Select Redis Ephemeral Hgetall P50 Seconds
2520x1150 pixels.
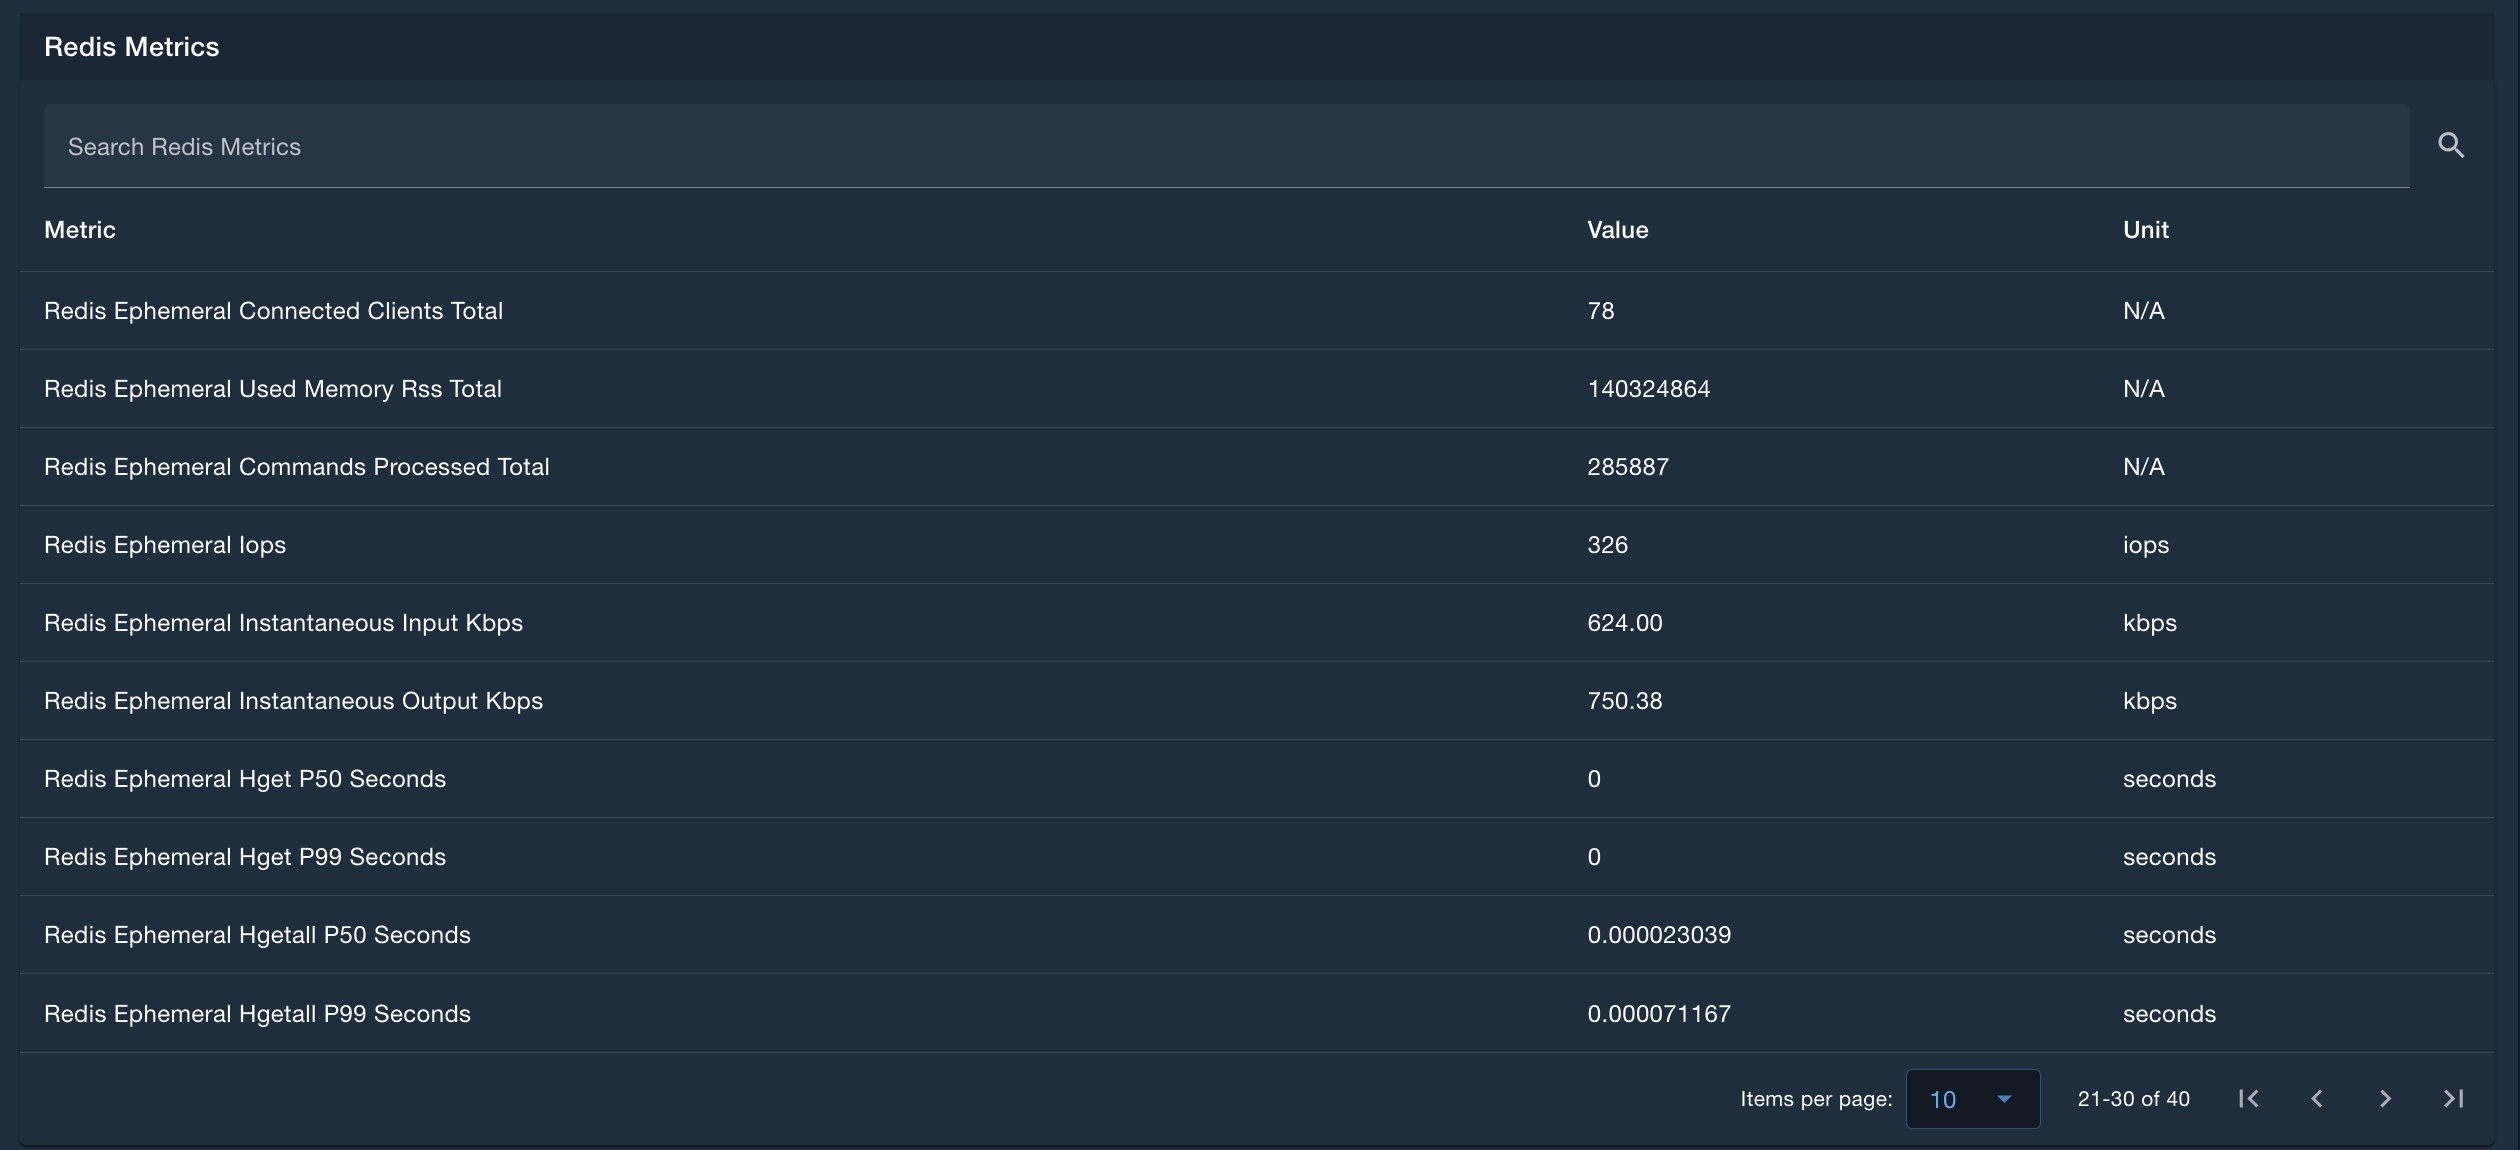tap(1256, 935)
